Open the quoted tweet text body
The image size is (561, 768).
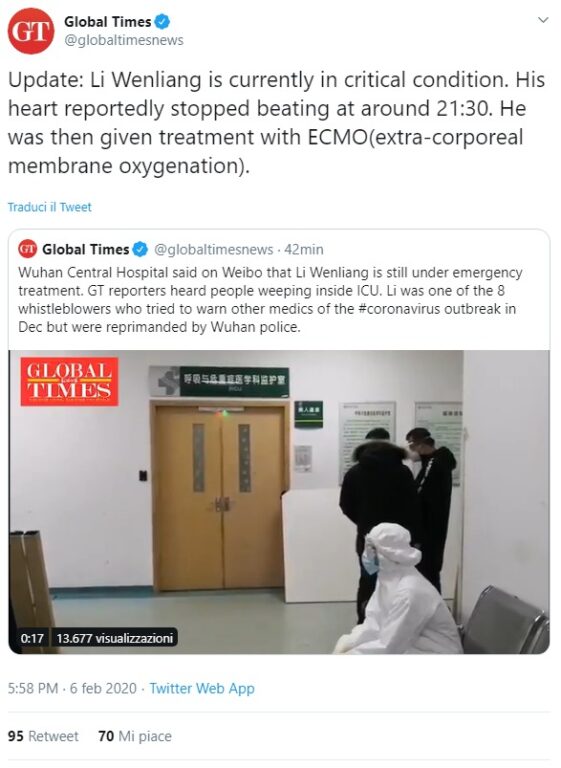coord(270,299)
